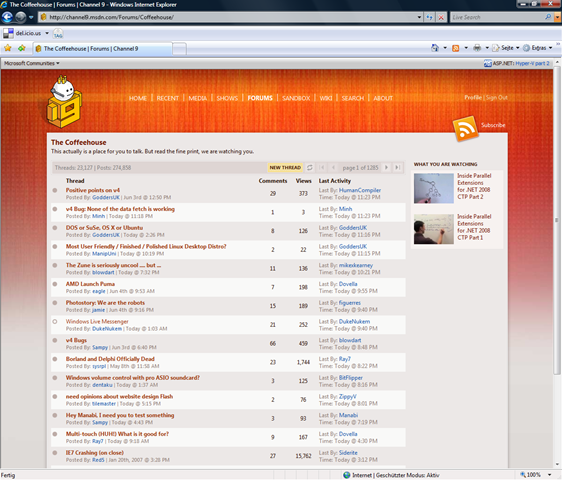Click the Inside Parallel Extensions Part 2 thumbnail
This screenshot has width=562, height=480.
click(x=434, y=189)
